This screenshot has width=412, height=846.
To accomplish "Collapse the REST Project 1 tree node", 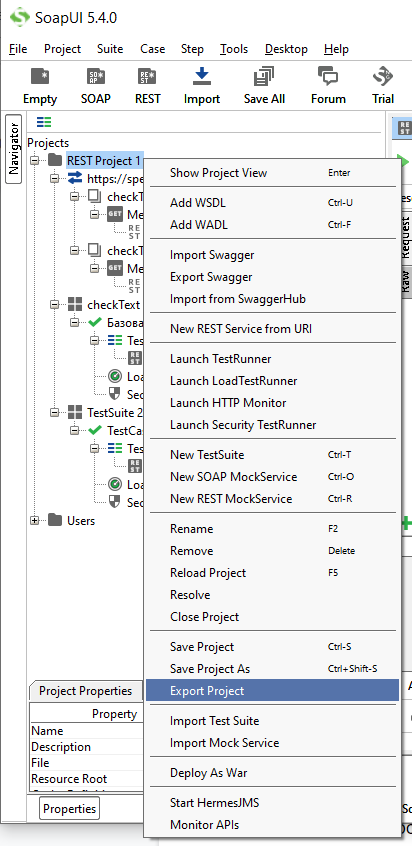I will tap(35, 161).
